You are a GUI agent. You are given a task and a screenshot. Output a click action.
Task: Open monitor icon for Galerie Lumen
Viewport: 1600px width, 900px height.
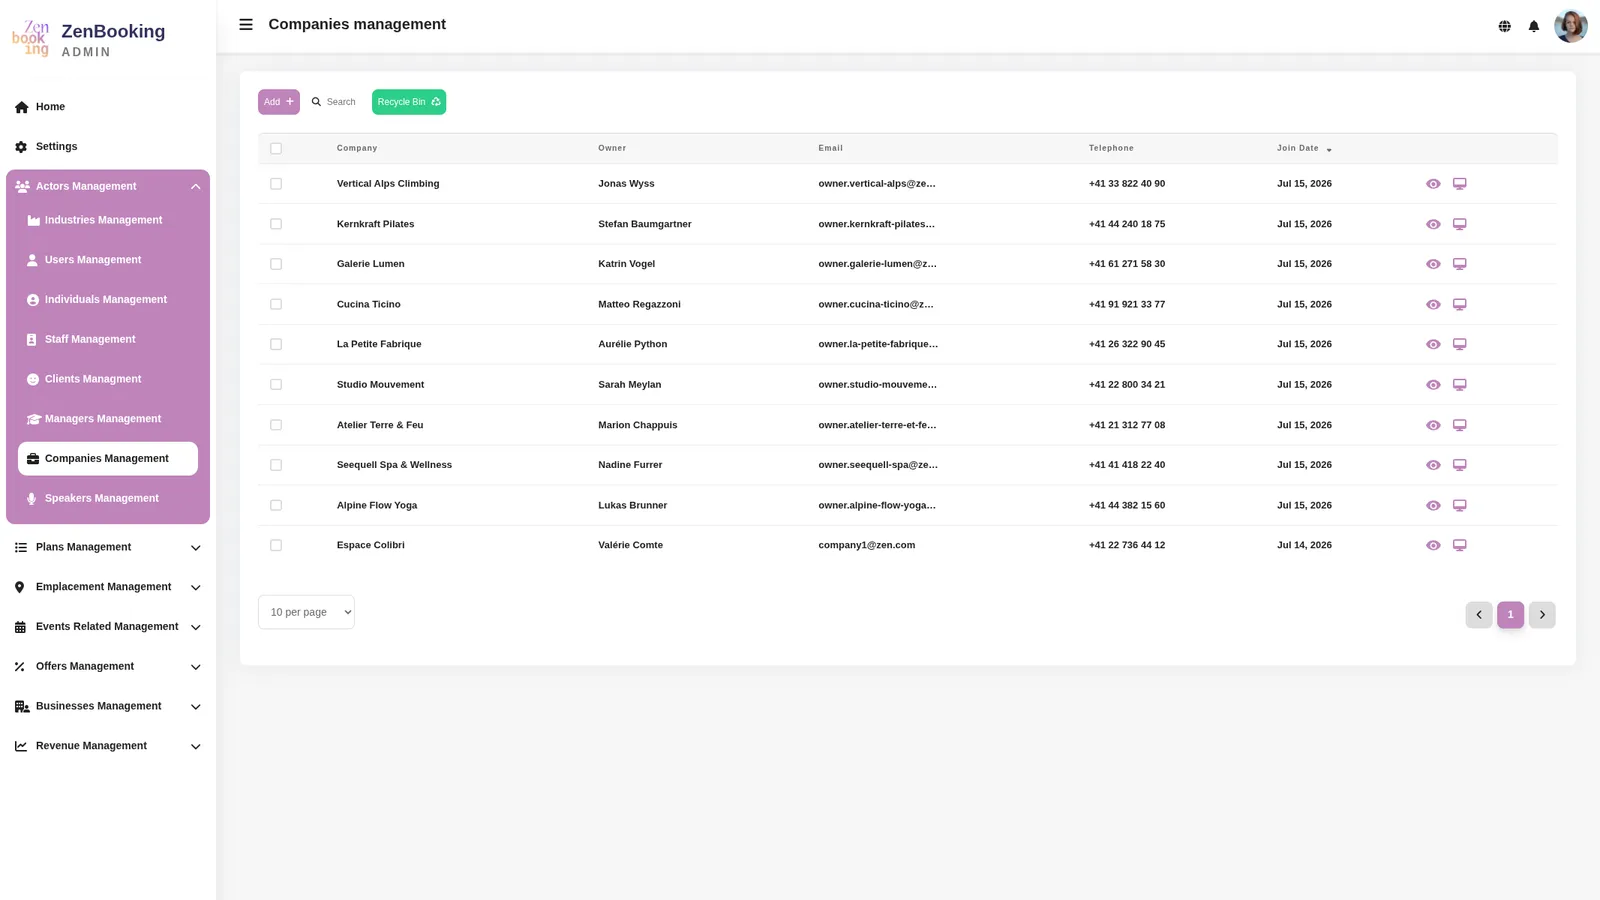click(x=1459, y=264)
